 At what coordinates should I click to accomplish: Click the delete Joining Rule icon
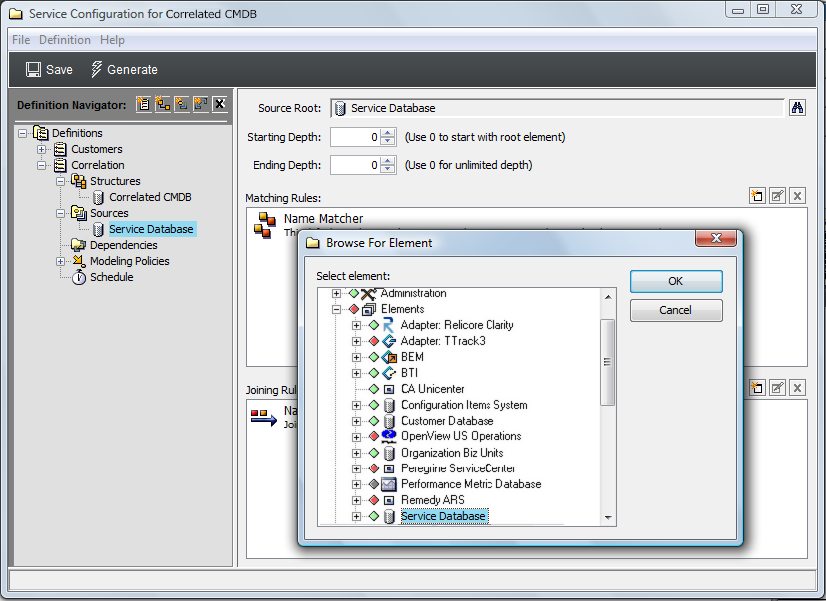tap(798, 388)
